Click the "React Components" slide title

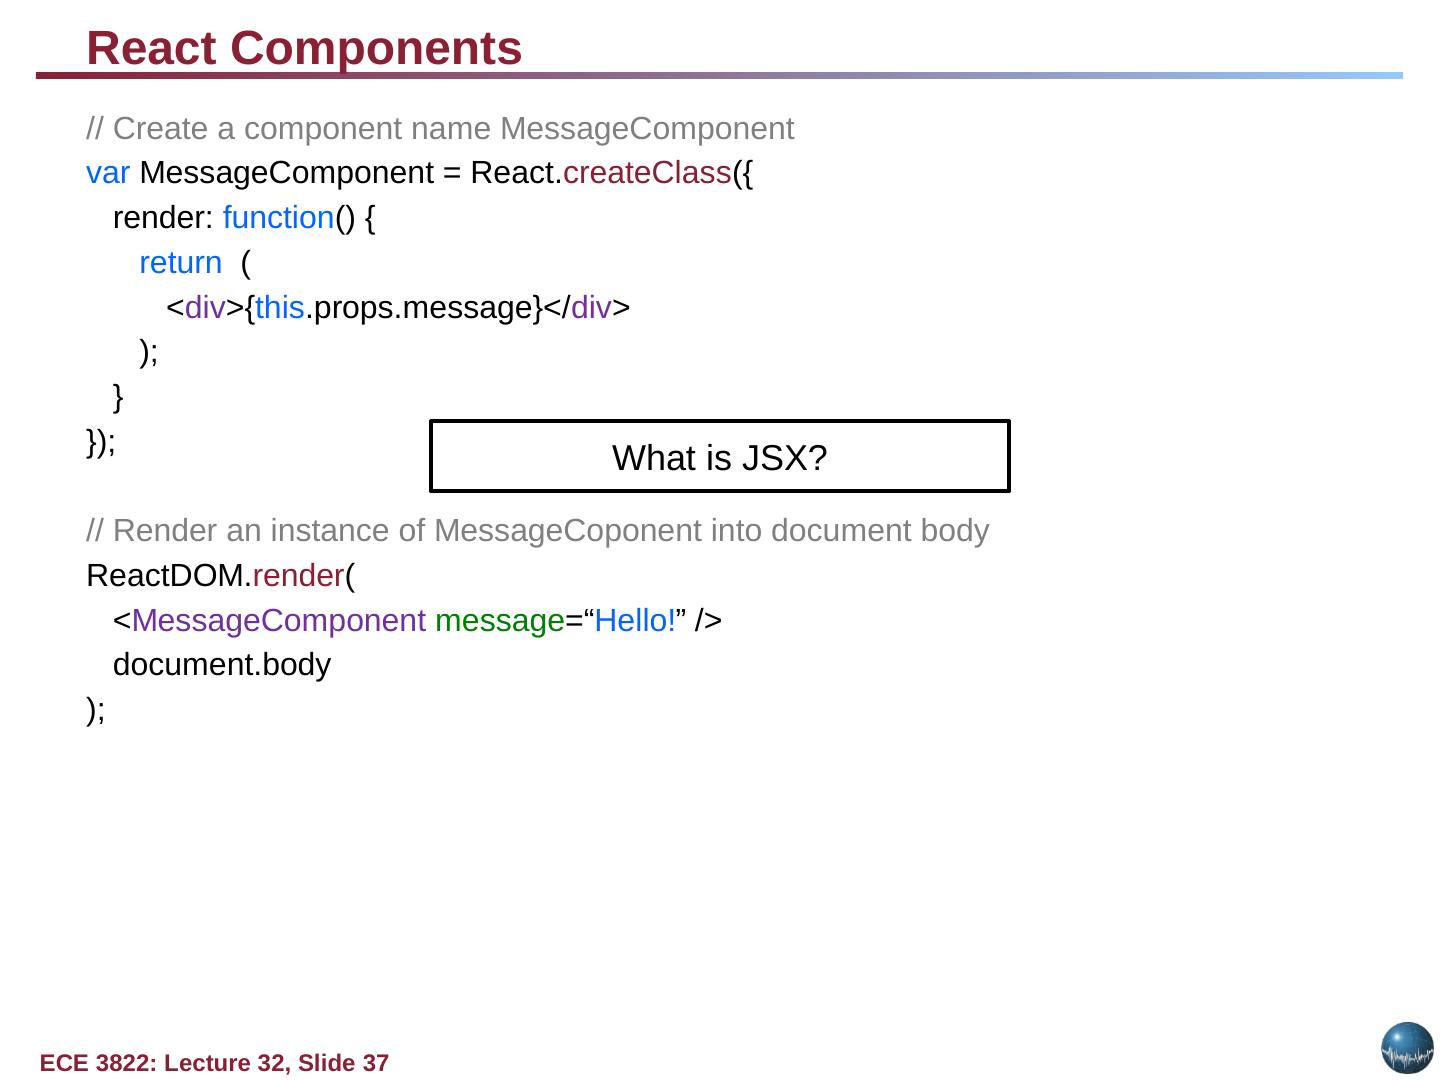(304, 48)
